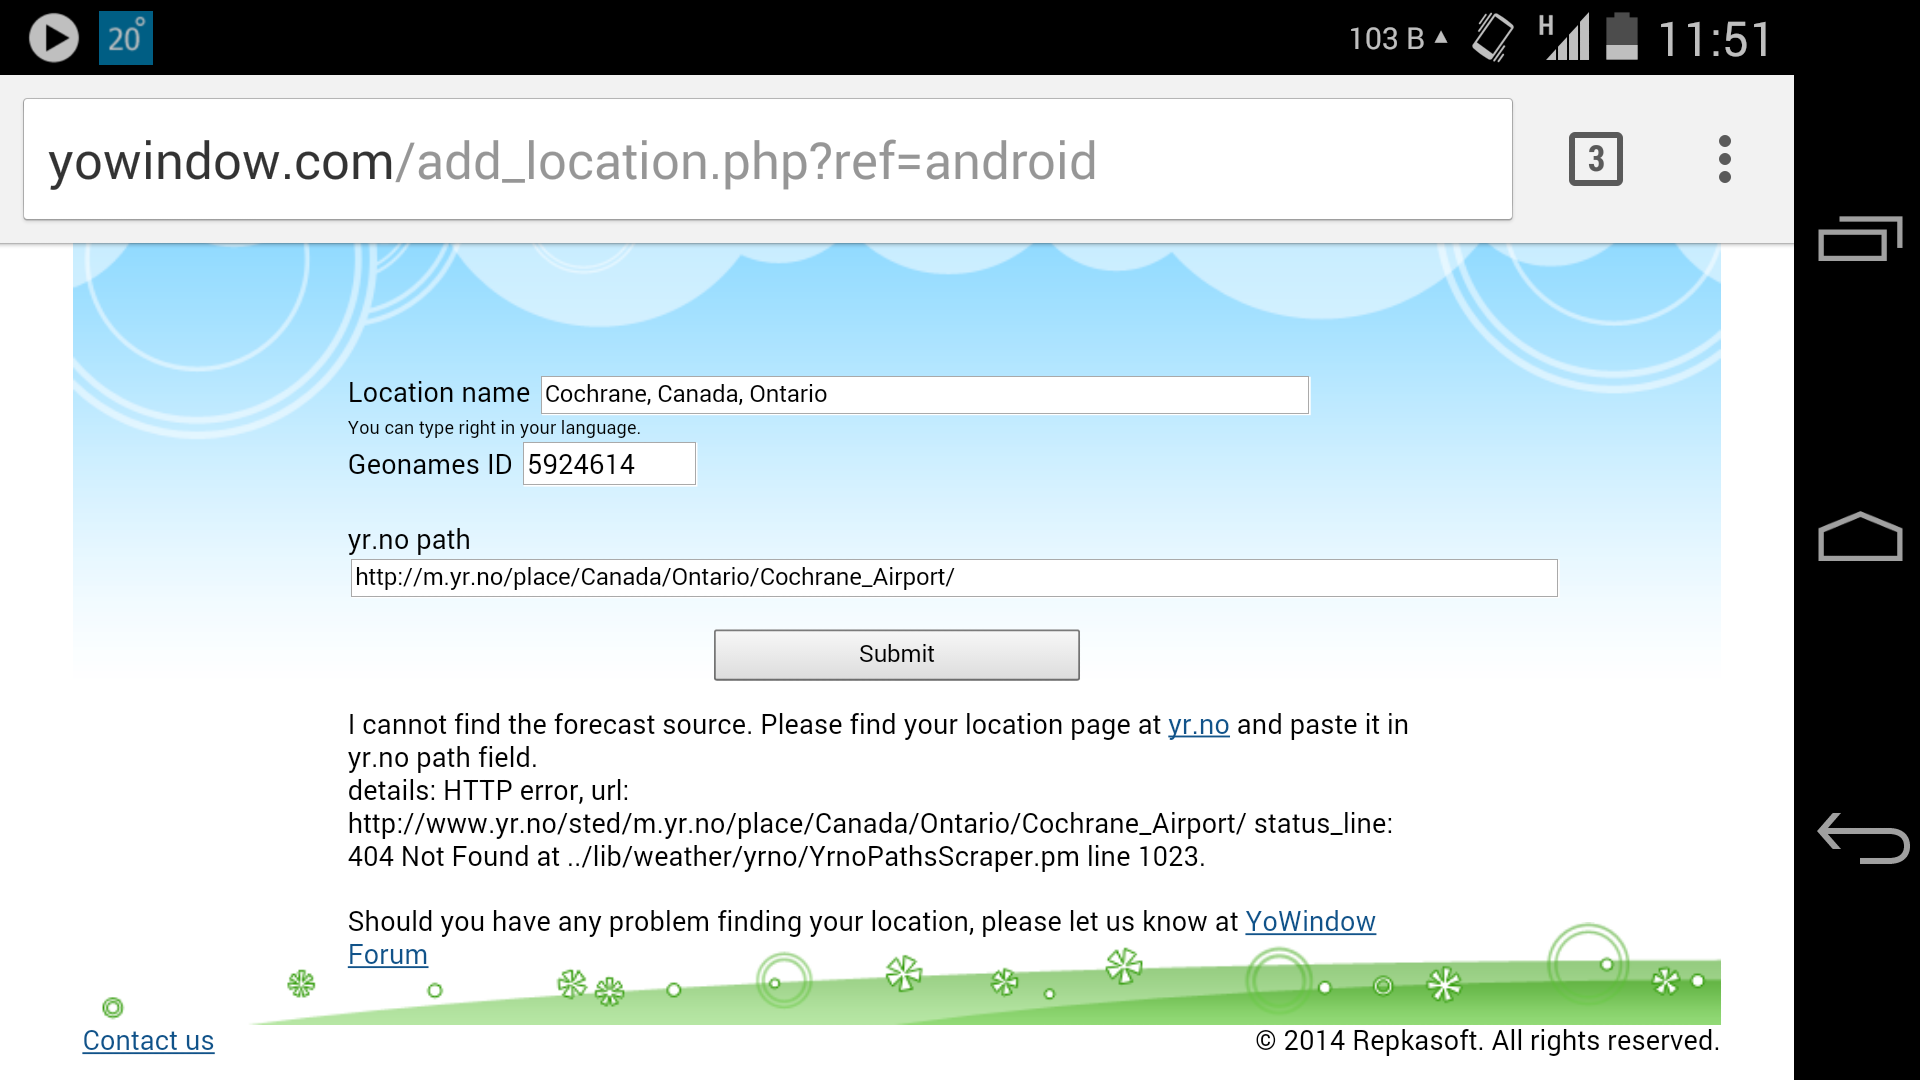The width and height of the screenshot is (1920, 1080).
Task: Tap the Android home navigation button
Action: click(1859, 537)
